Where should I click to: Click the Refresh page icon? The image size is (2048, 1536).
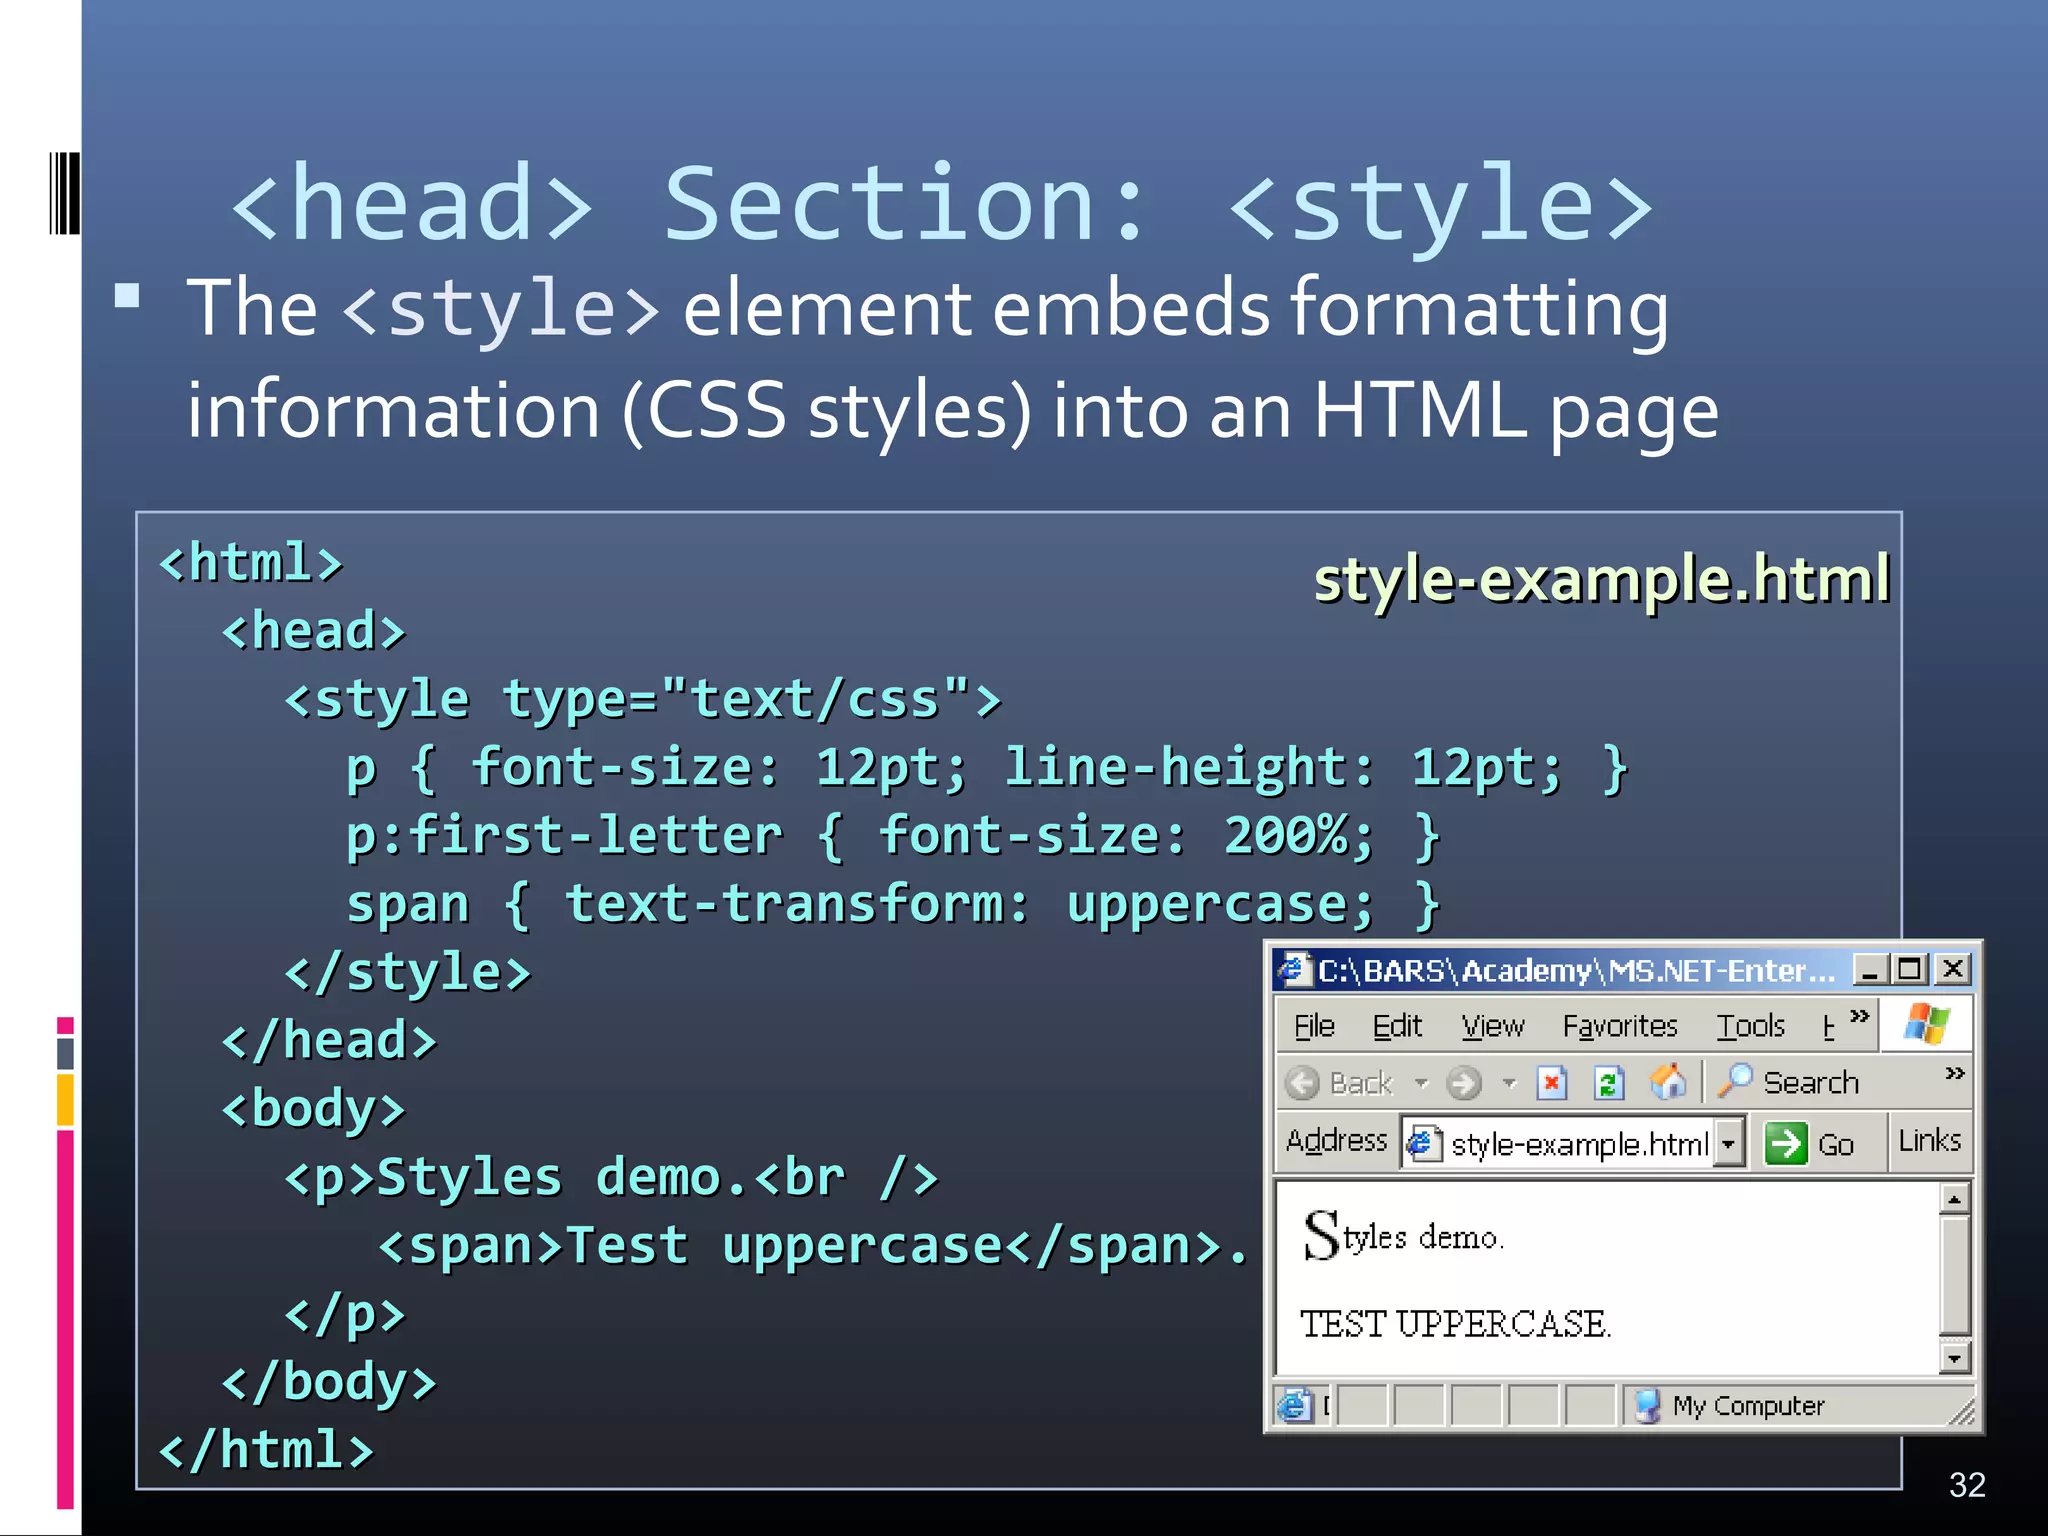point(1608,1083)
